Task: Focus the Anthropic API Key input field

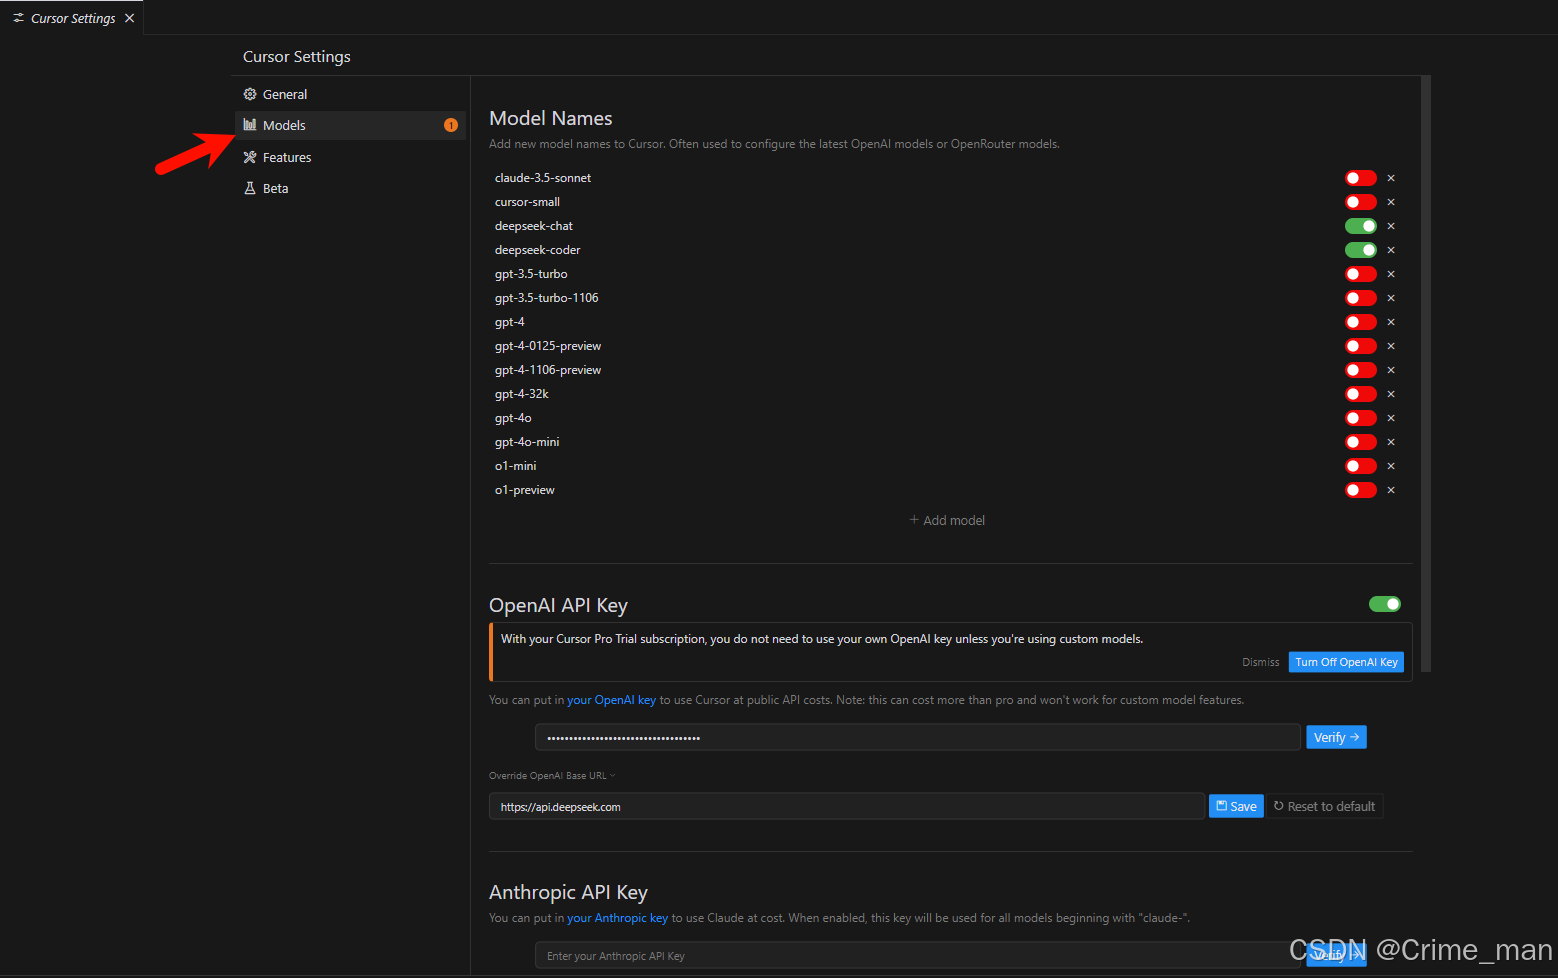Action: click(x=918, y=956)
